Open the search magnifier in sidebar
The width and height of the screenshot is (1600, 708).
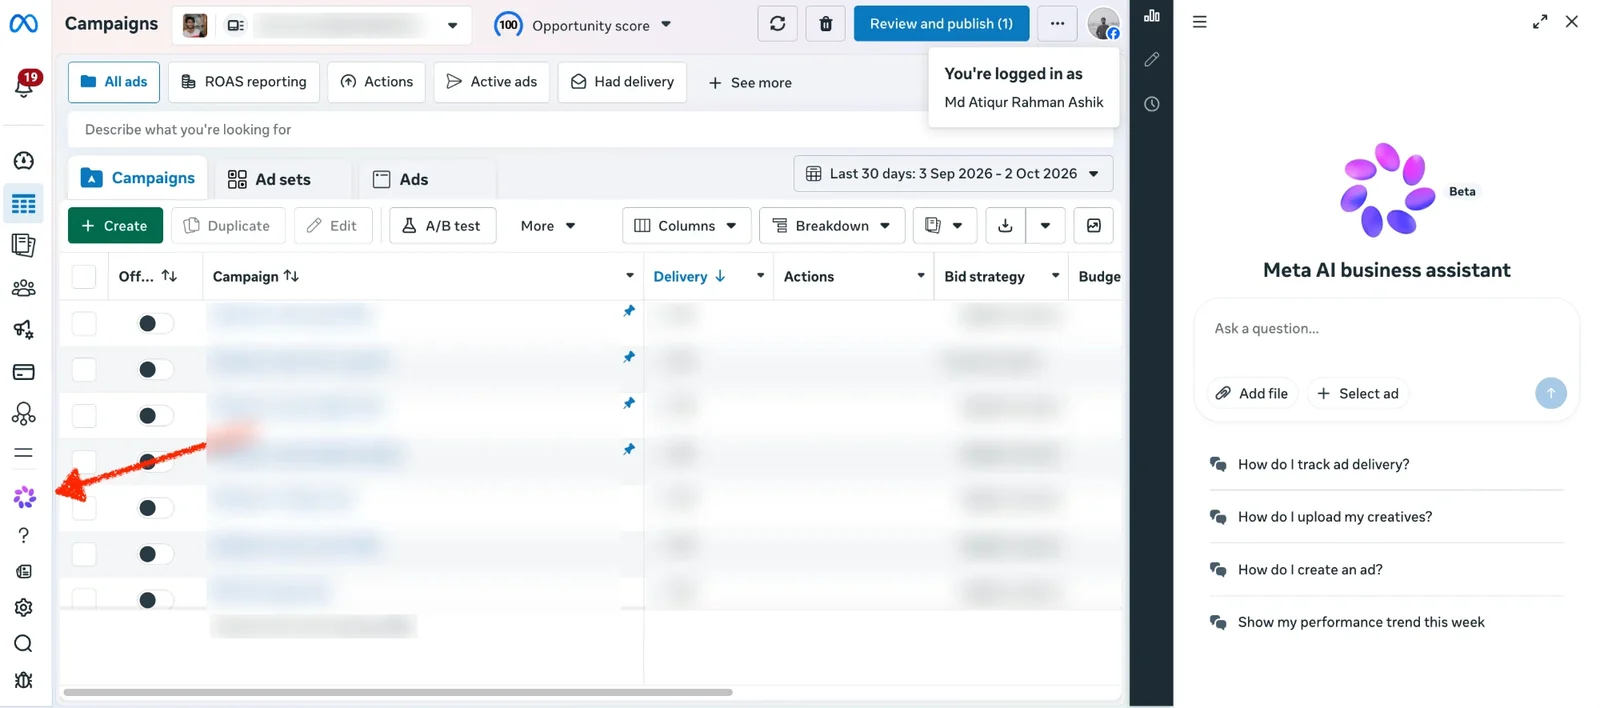pos(23,643)
